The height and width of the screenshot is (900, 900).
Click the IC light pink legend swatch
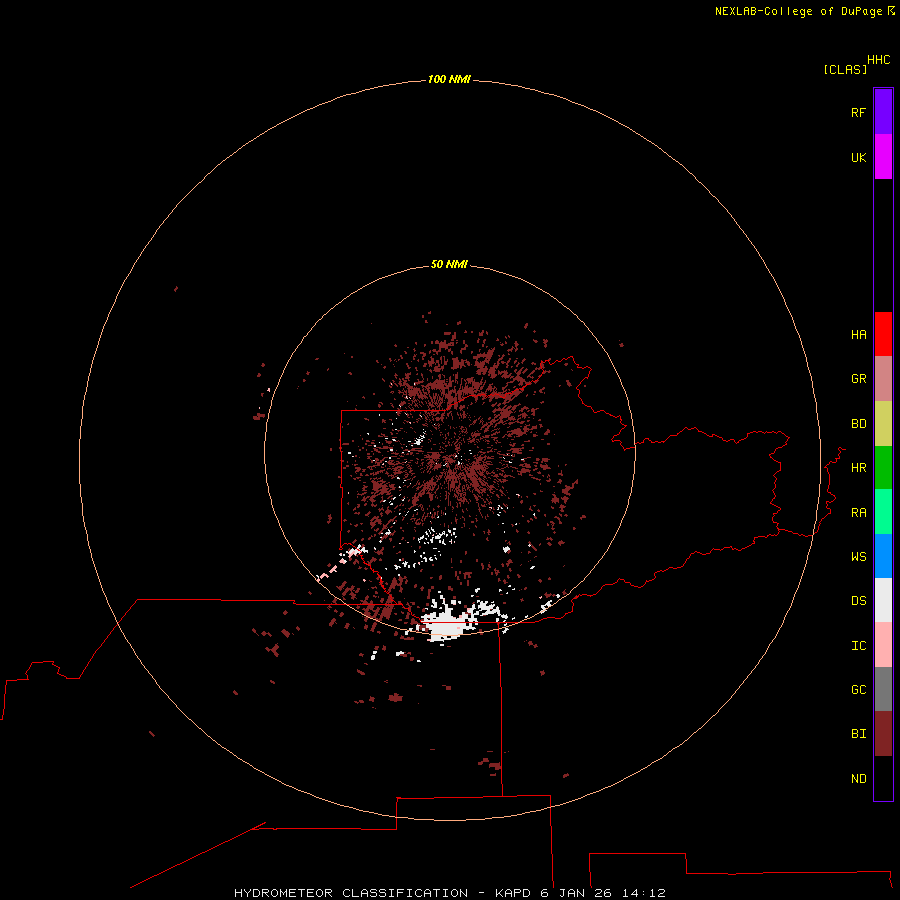[883, 645]
